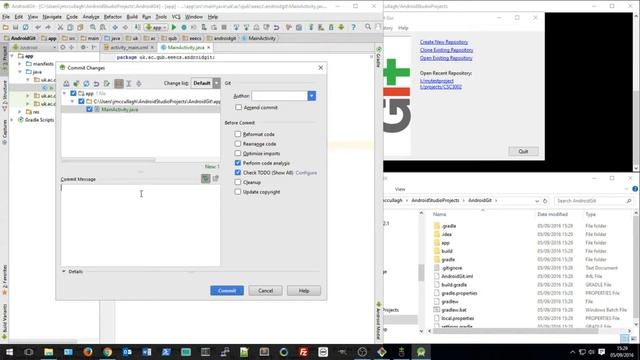Click the Open folder icon in main toolbar

coord(6,27)
